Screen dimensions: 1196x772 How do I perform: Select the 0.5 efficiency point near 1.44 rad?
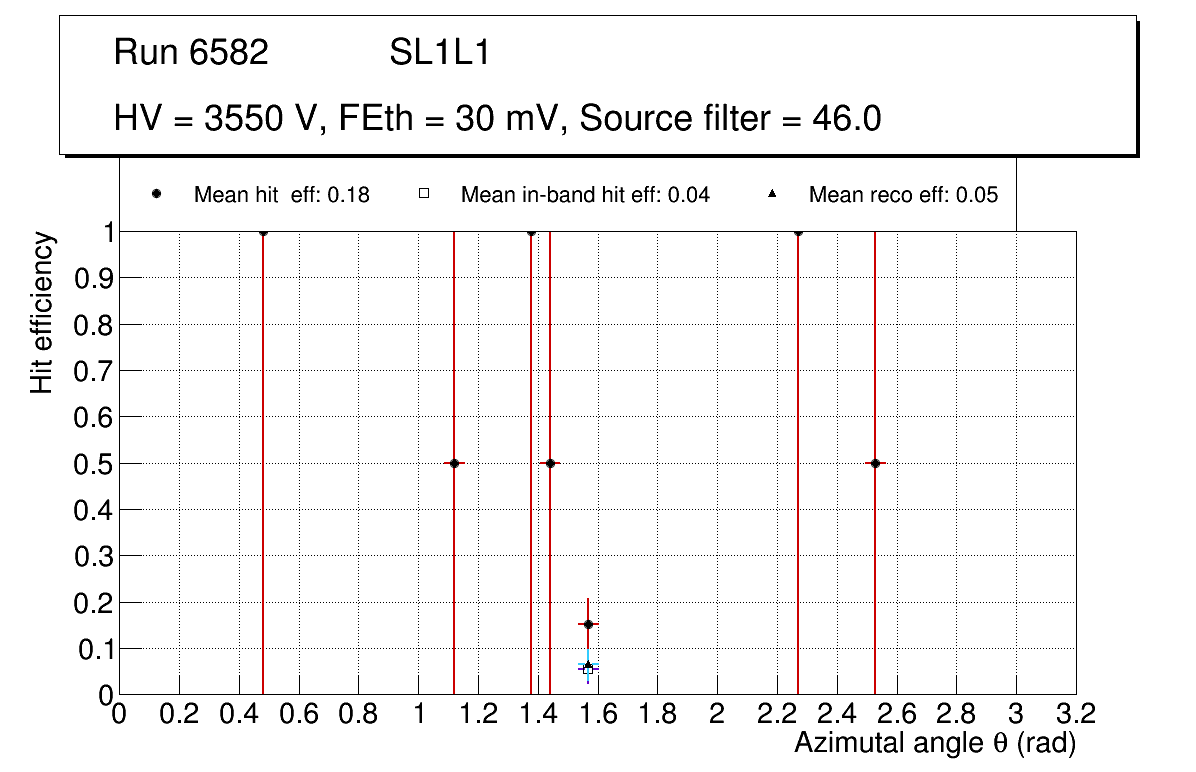[x=550, y=463]
